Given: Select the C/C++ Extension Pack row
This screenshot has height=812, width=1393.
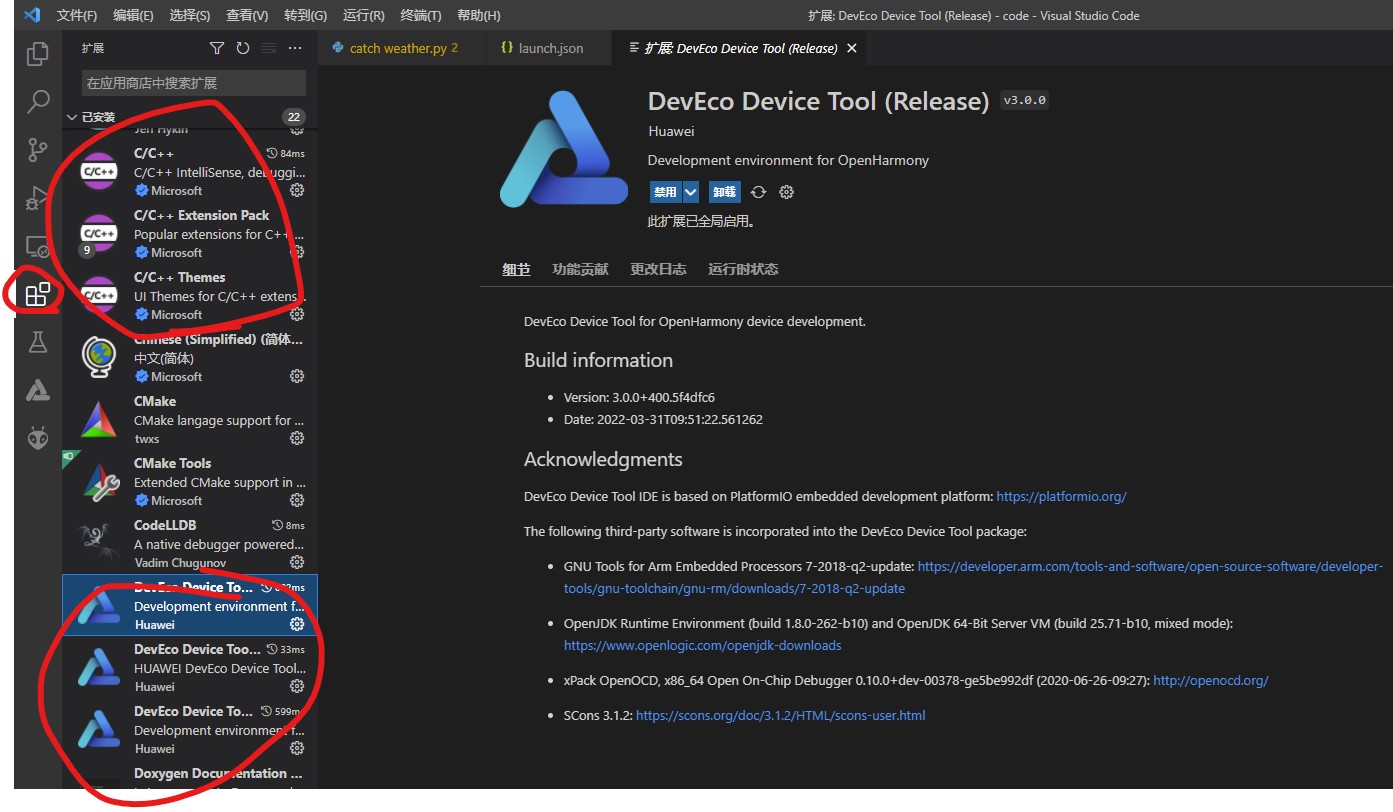Looking at the screenshot, I should pyautogui.click(x=190, y=234).
